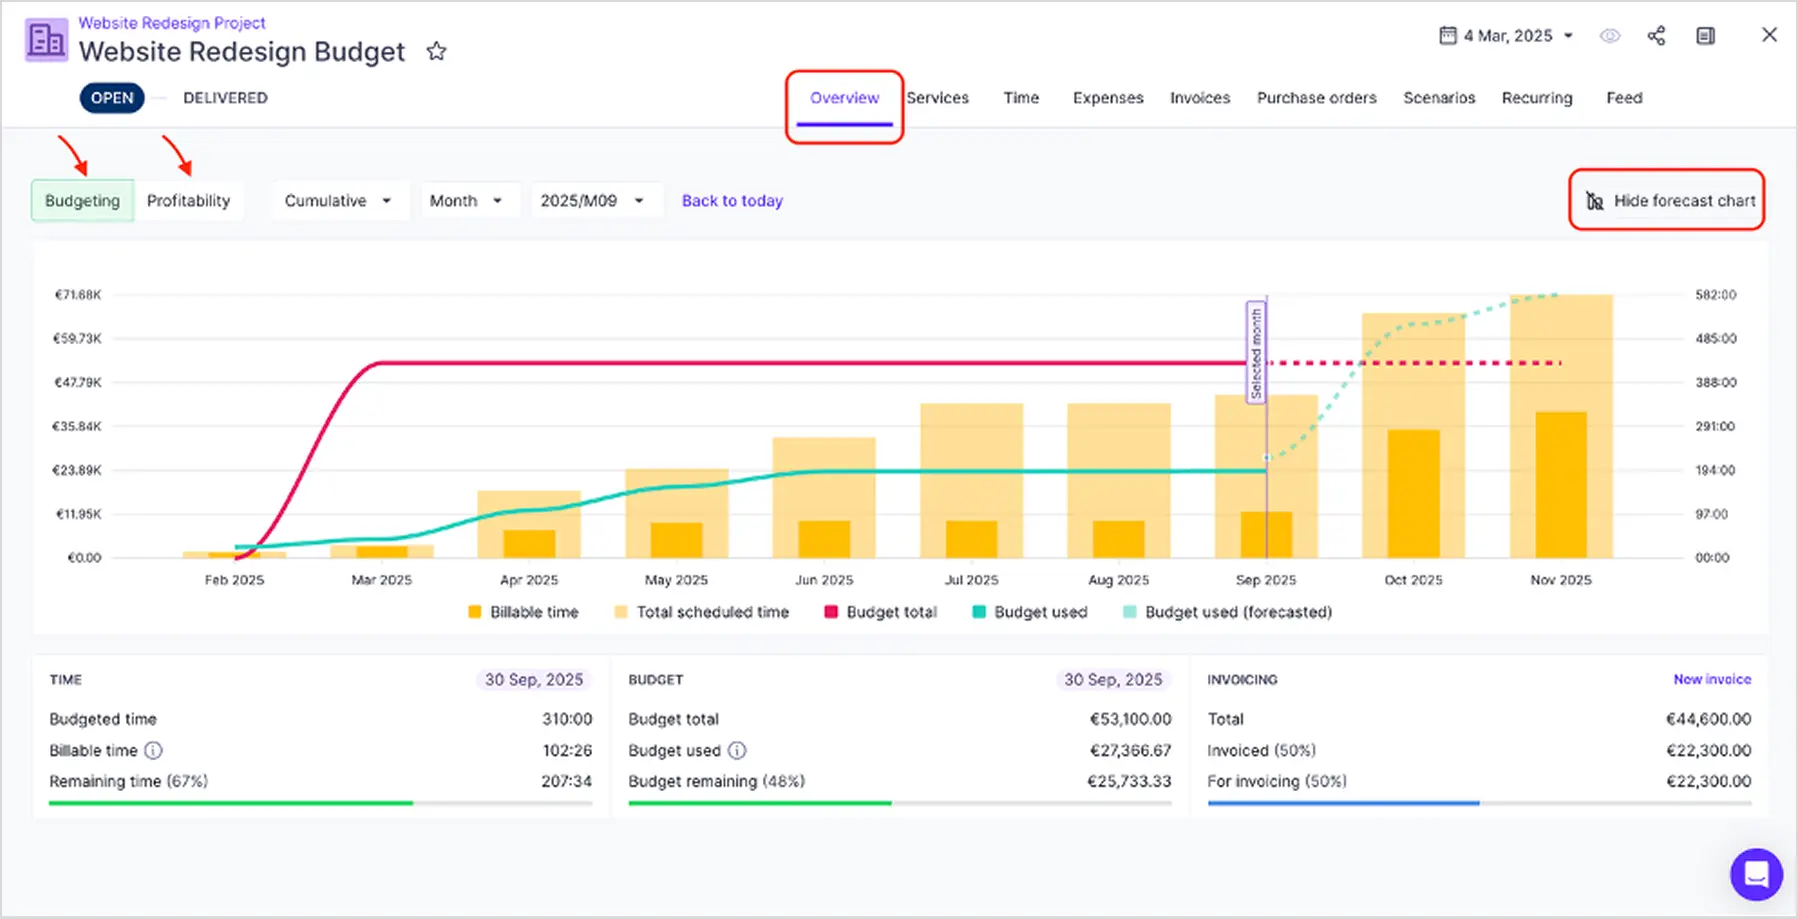1798x919 pixels.
Task: Toggle the Budget used legend swatch
Action: (x=979, y=612)
